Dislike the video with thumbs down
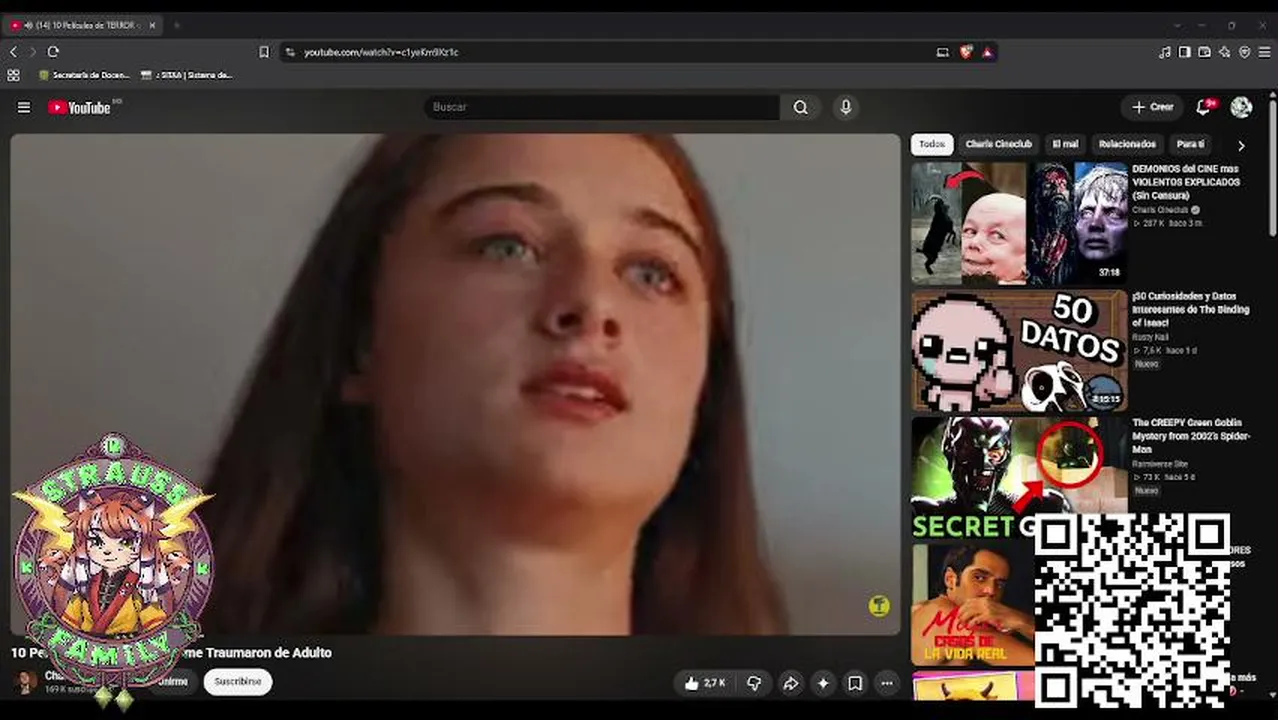The height and width of the screenshot is (720, 1278). coord(754,683)
